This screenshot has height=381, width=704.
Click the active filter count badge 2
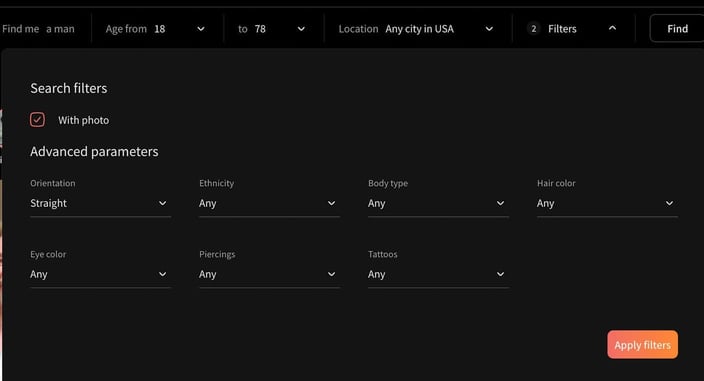click(x=533, y=29)
